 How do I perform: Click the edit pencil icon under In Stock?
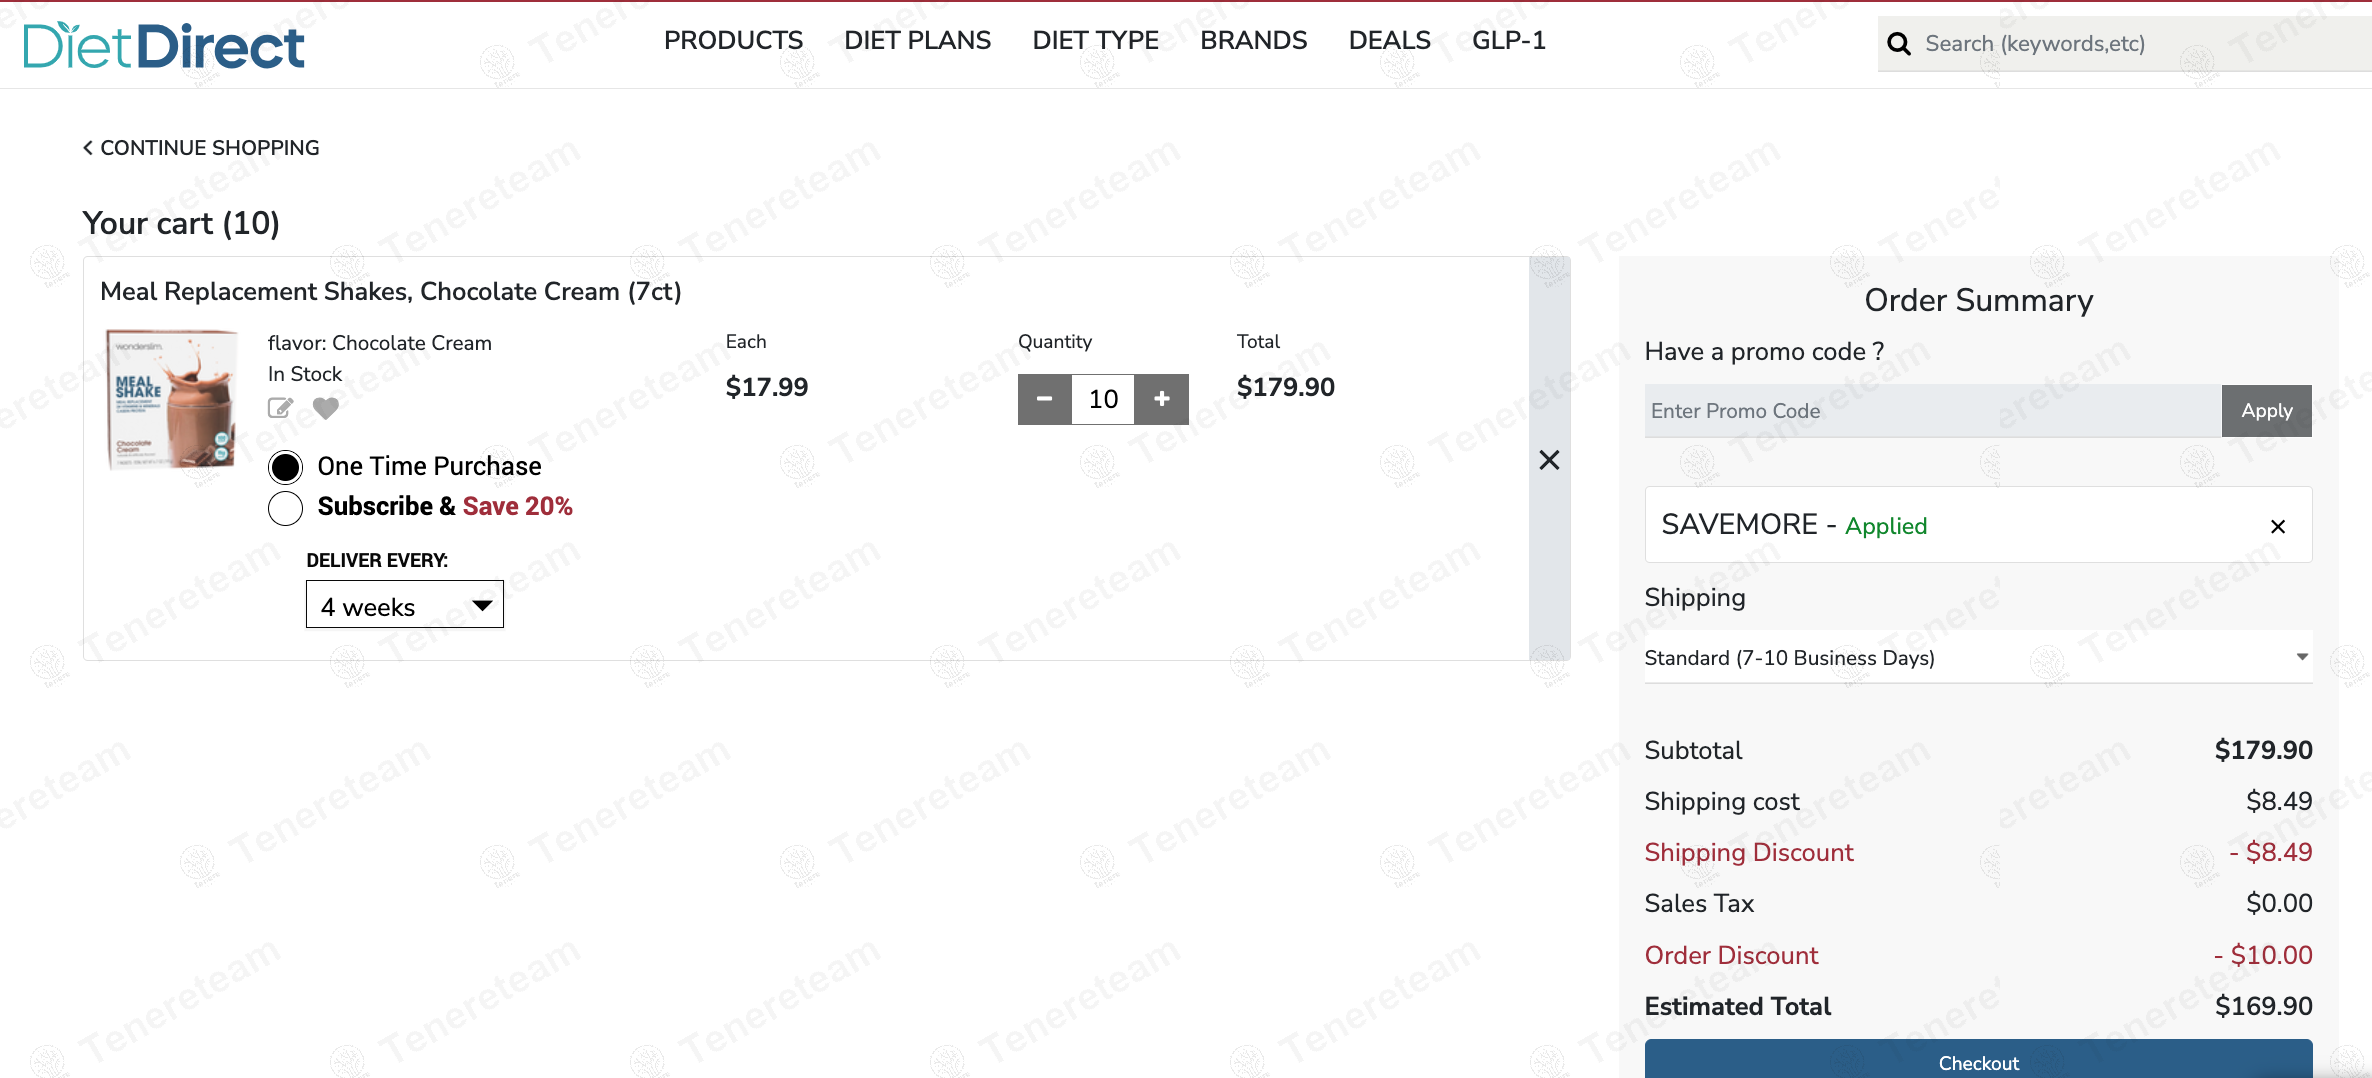click(x=280, y=408)
